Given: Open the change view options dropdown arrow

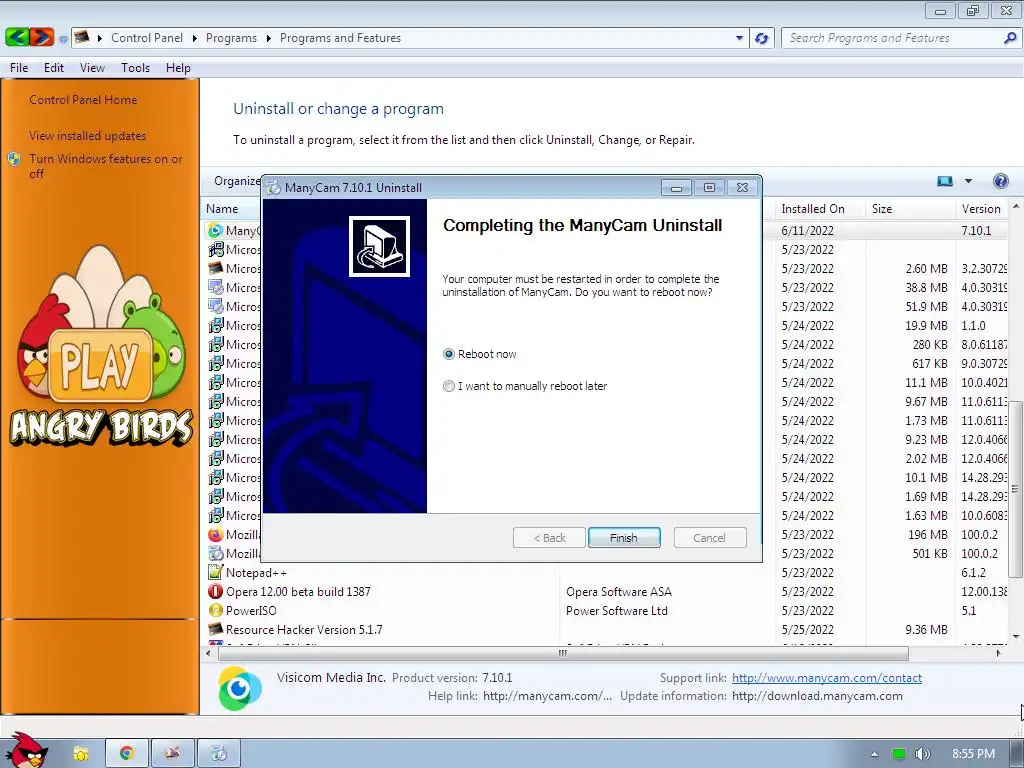Looking at the screenshot, I should 968,181.
